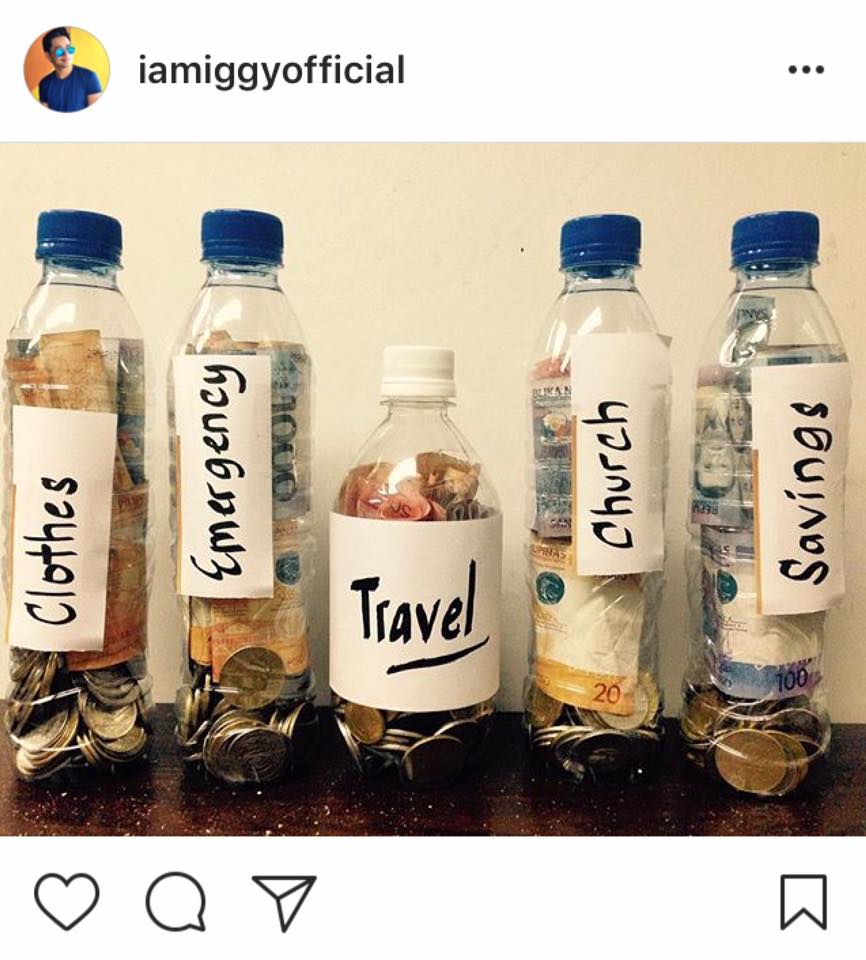This screenshot has width=866, height=960.
Task: Click the blue cap of the Savings bottle
Action: (x=775, y=239)
